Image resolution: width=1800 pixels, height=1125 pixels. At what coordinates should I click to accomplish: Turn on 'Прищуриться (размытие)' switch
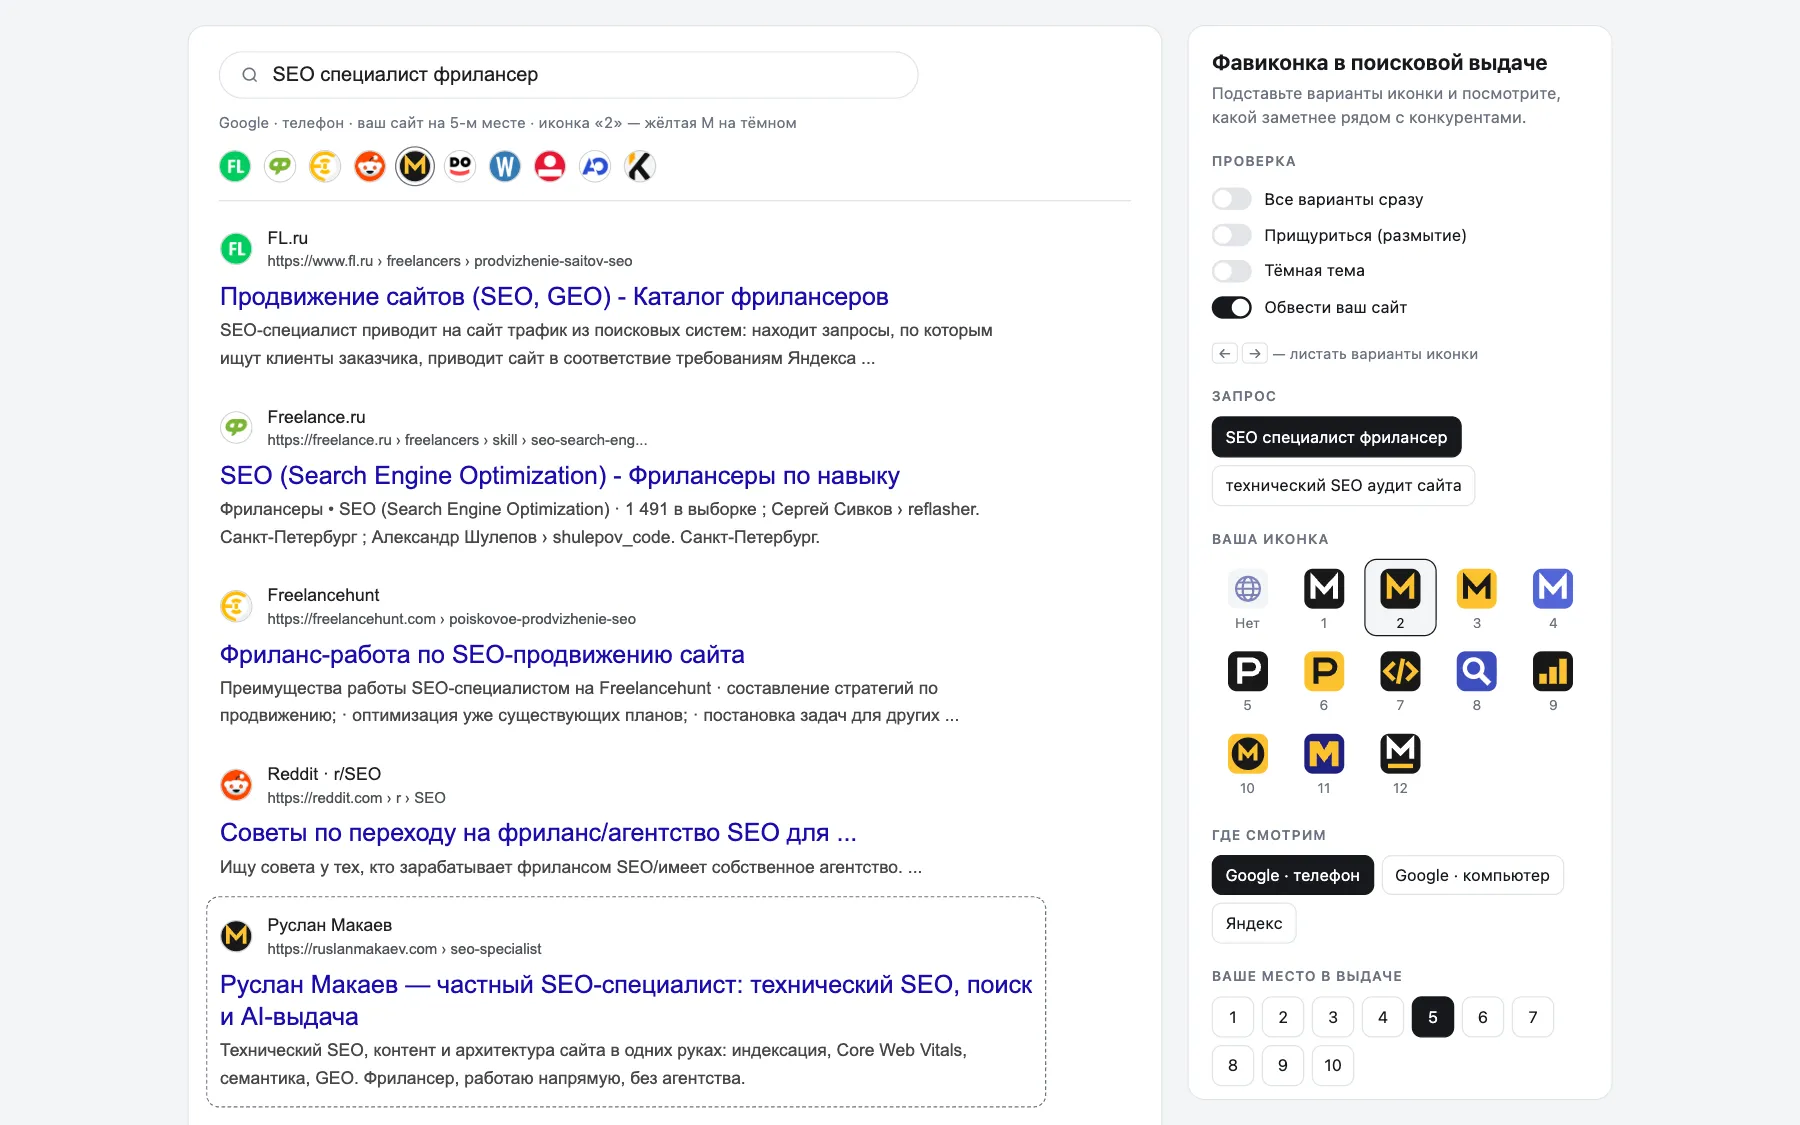1231,235
